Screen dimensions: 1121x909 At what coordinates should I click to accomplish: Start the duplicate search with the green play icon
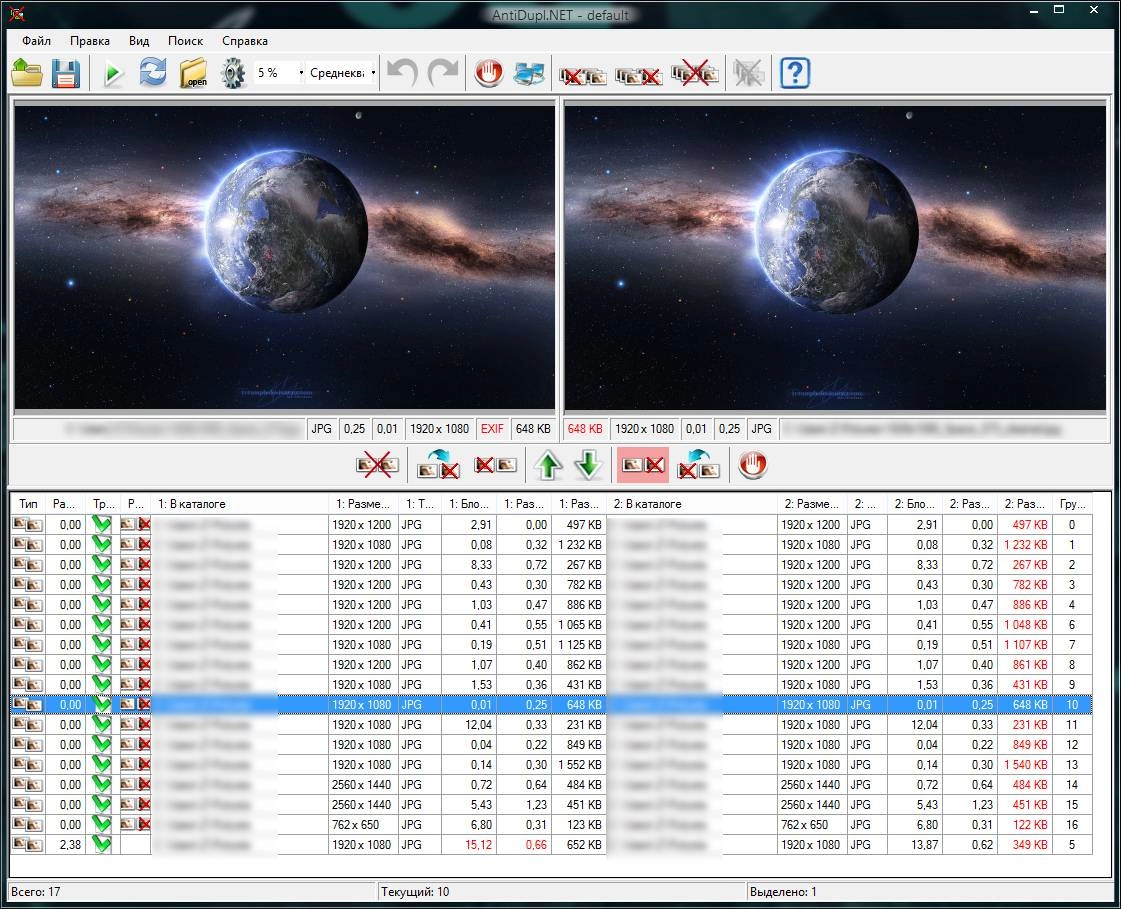tap(114, 73)
